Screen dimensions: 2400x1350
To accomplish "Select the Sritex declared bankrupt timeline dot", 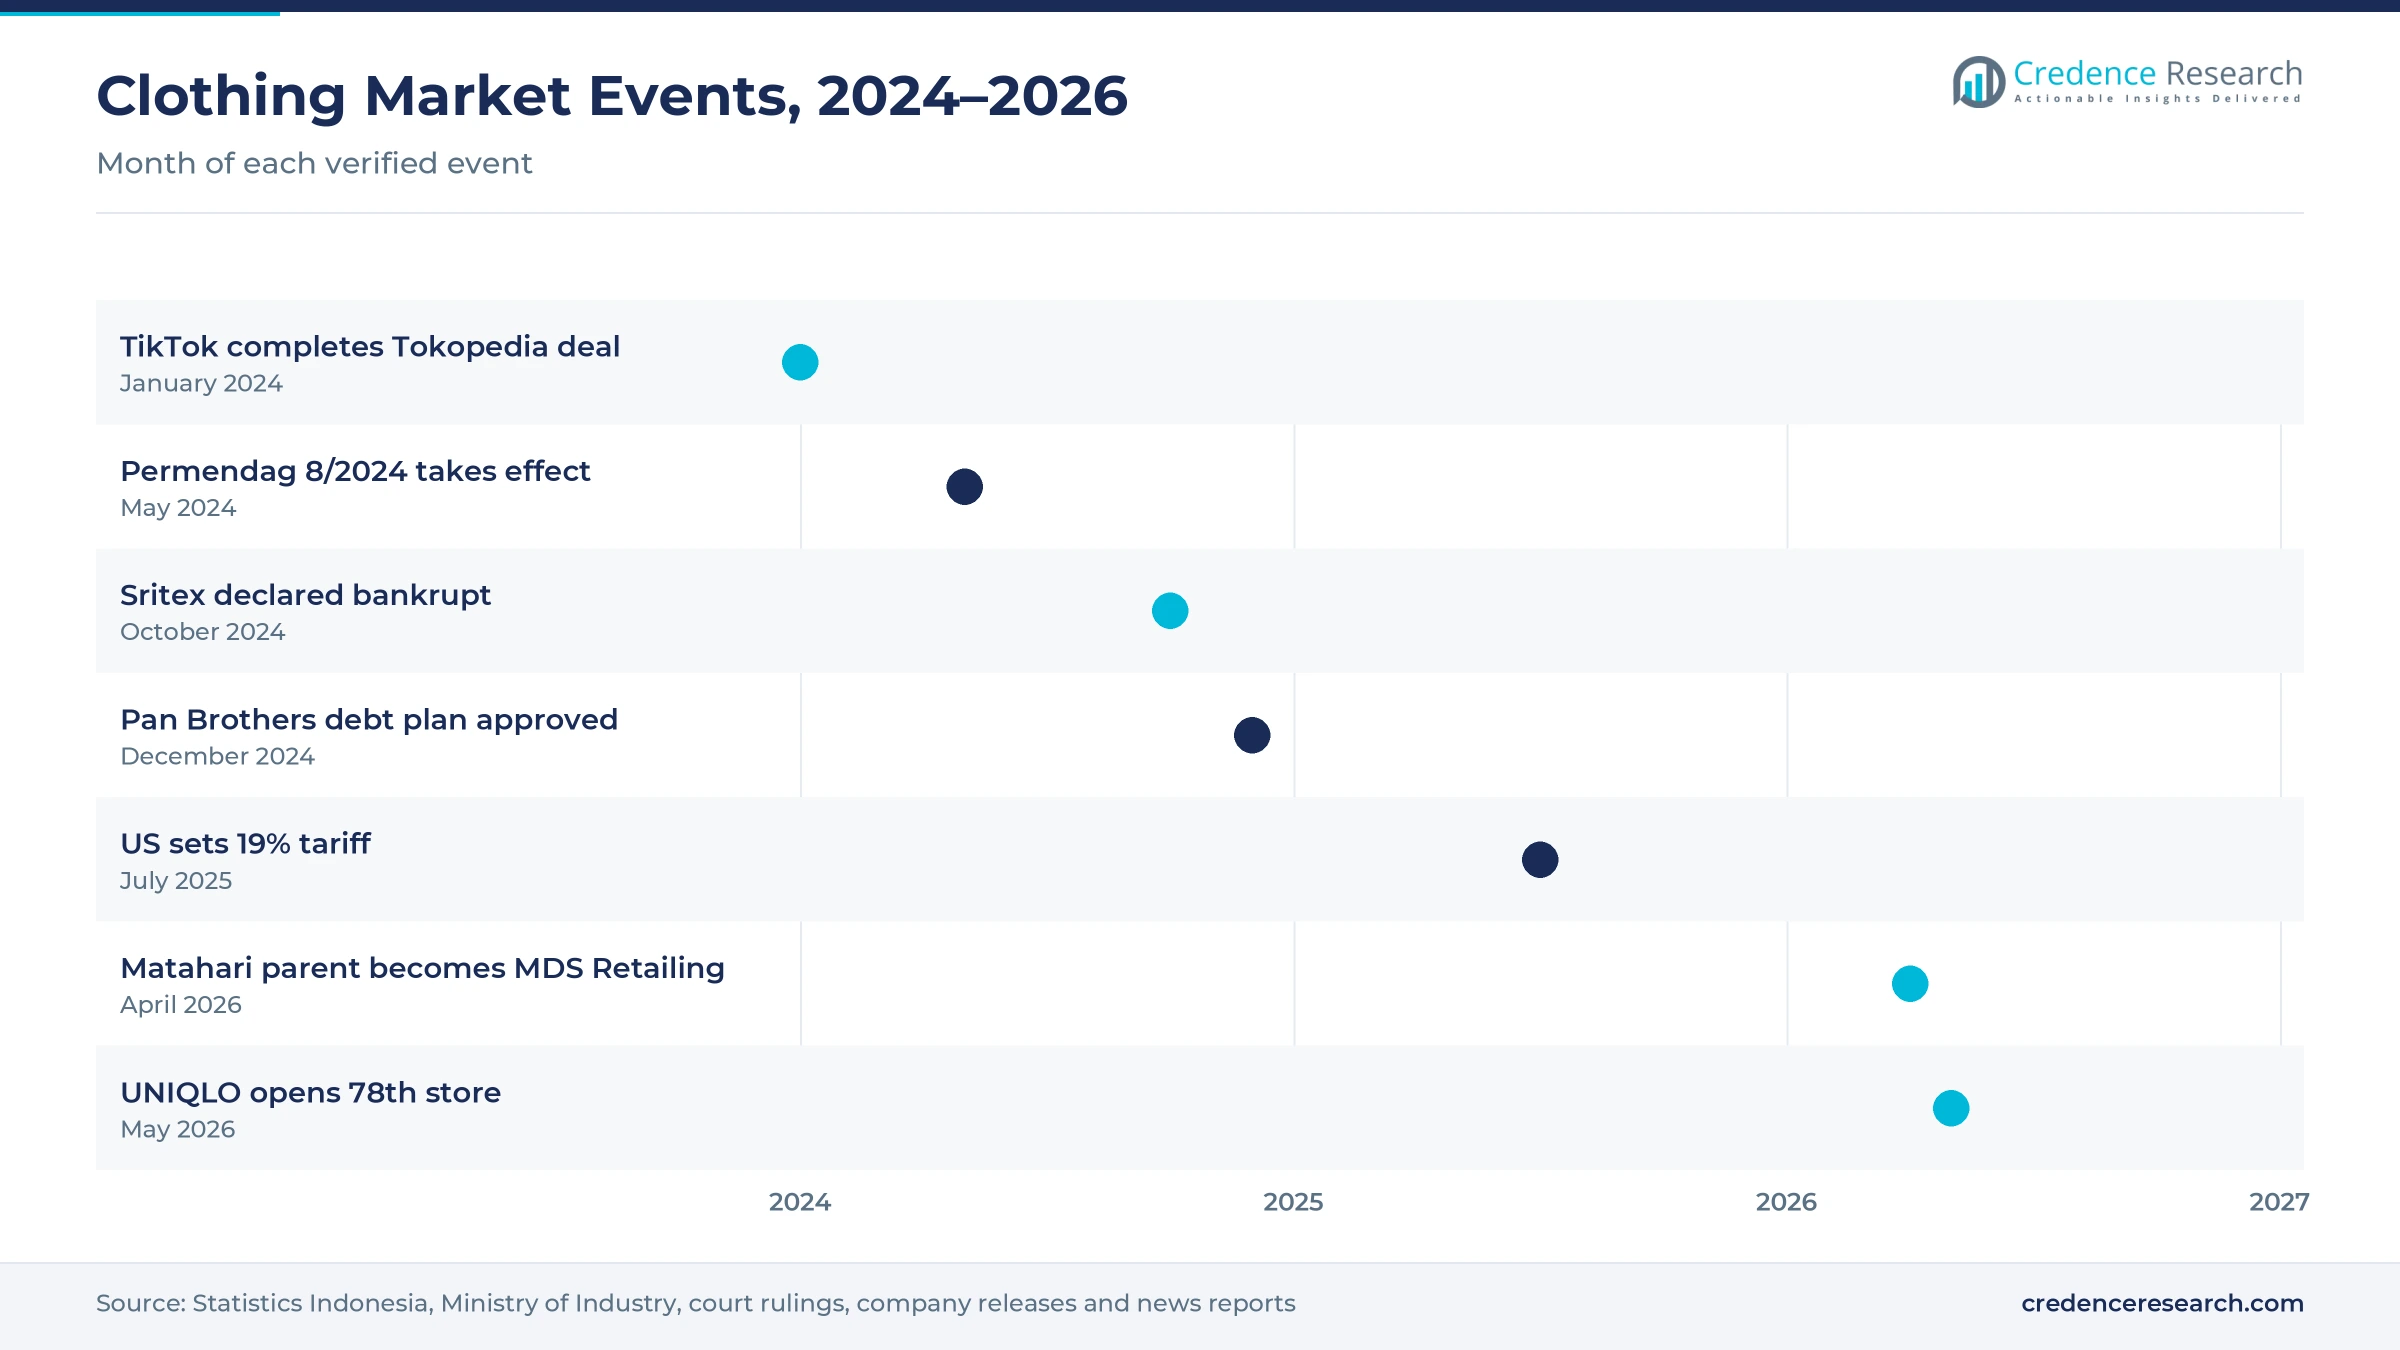I will coord(1170,611).
